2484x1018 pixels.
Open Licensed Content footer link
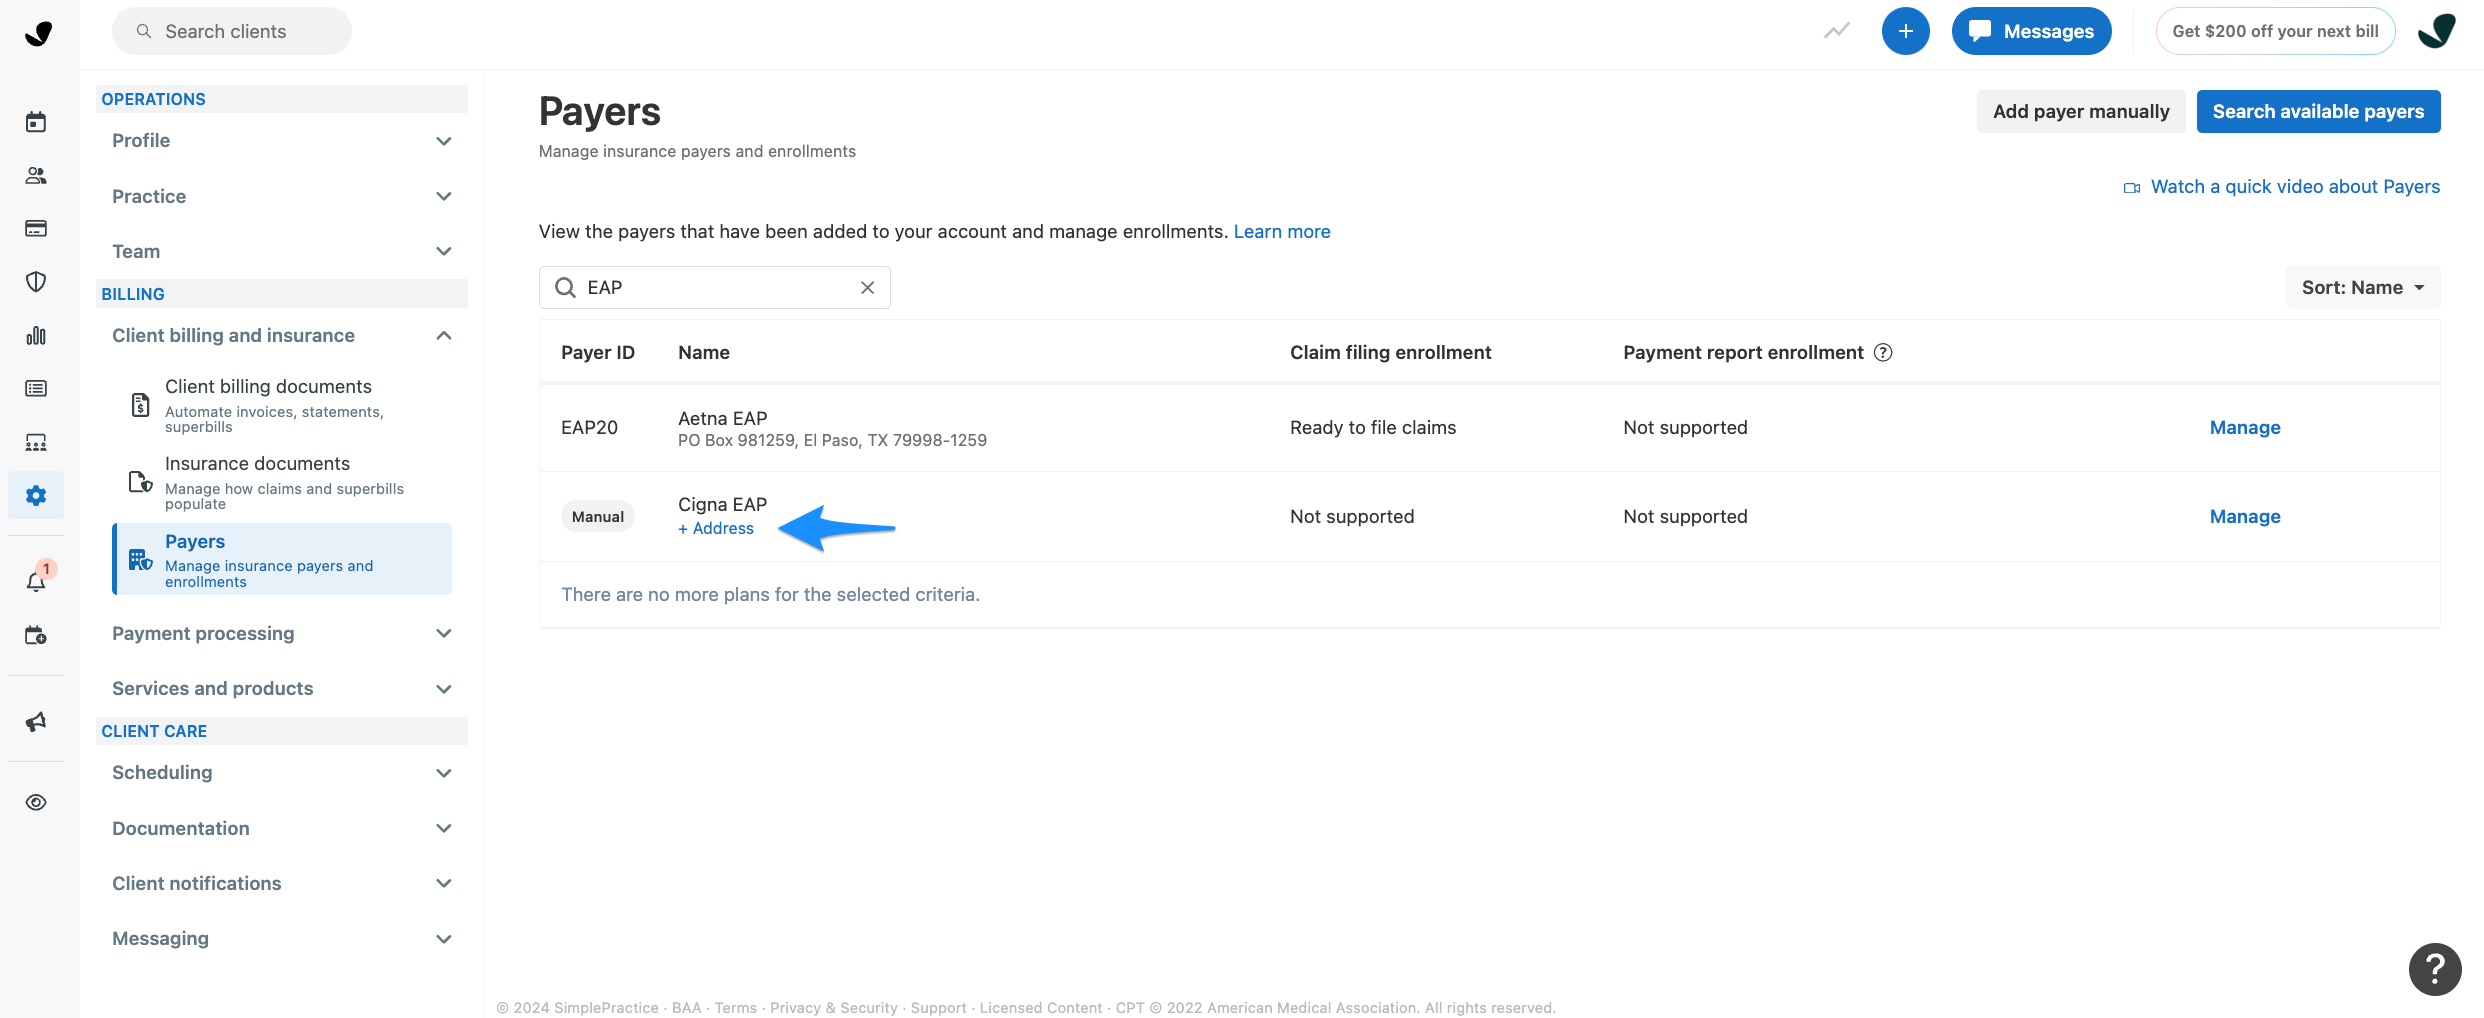pos(1041,1008)
